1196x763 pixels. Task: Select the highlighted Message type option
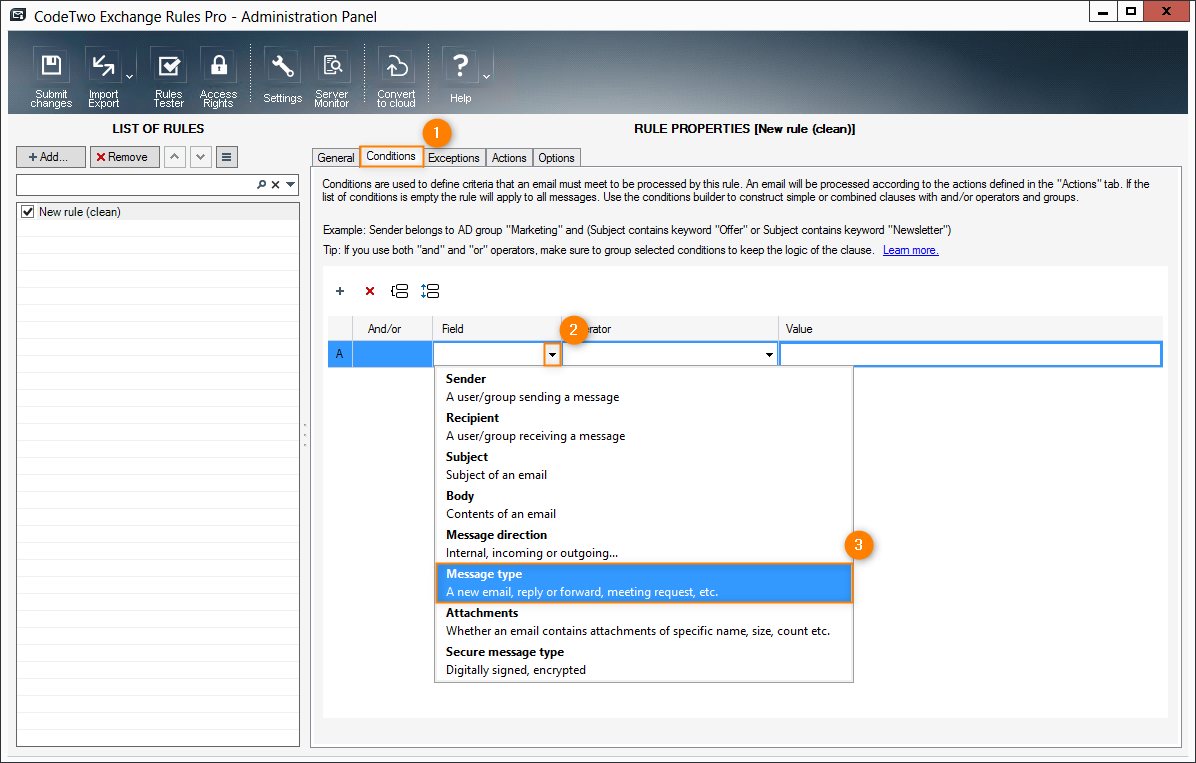643,583
